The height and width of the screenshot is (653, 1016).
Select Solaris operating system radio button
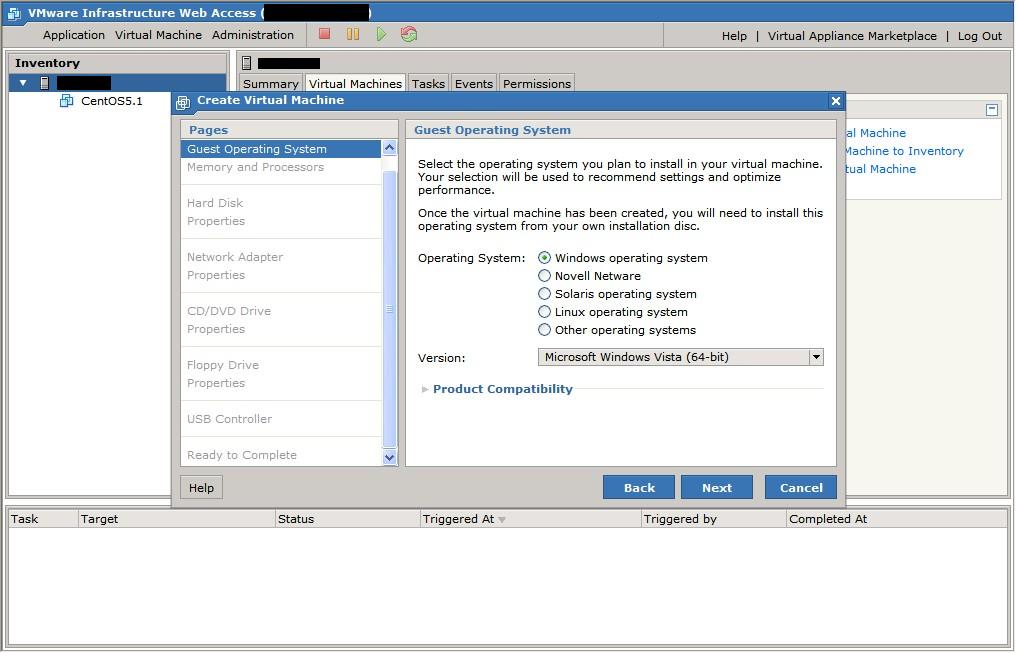coord(544,294)
